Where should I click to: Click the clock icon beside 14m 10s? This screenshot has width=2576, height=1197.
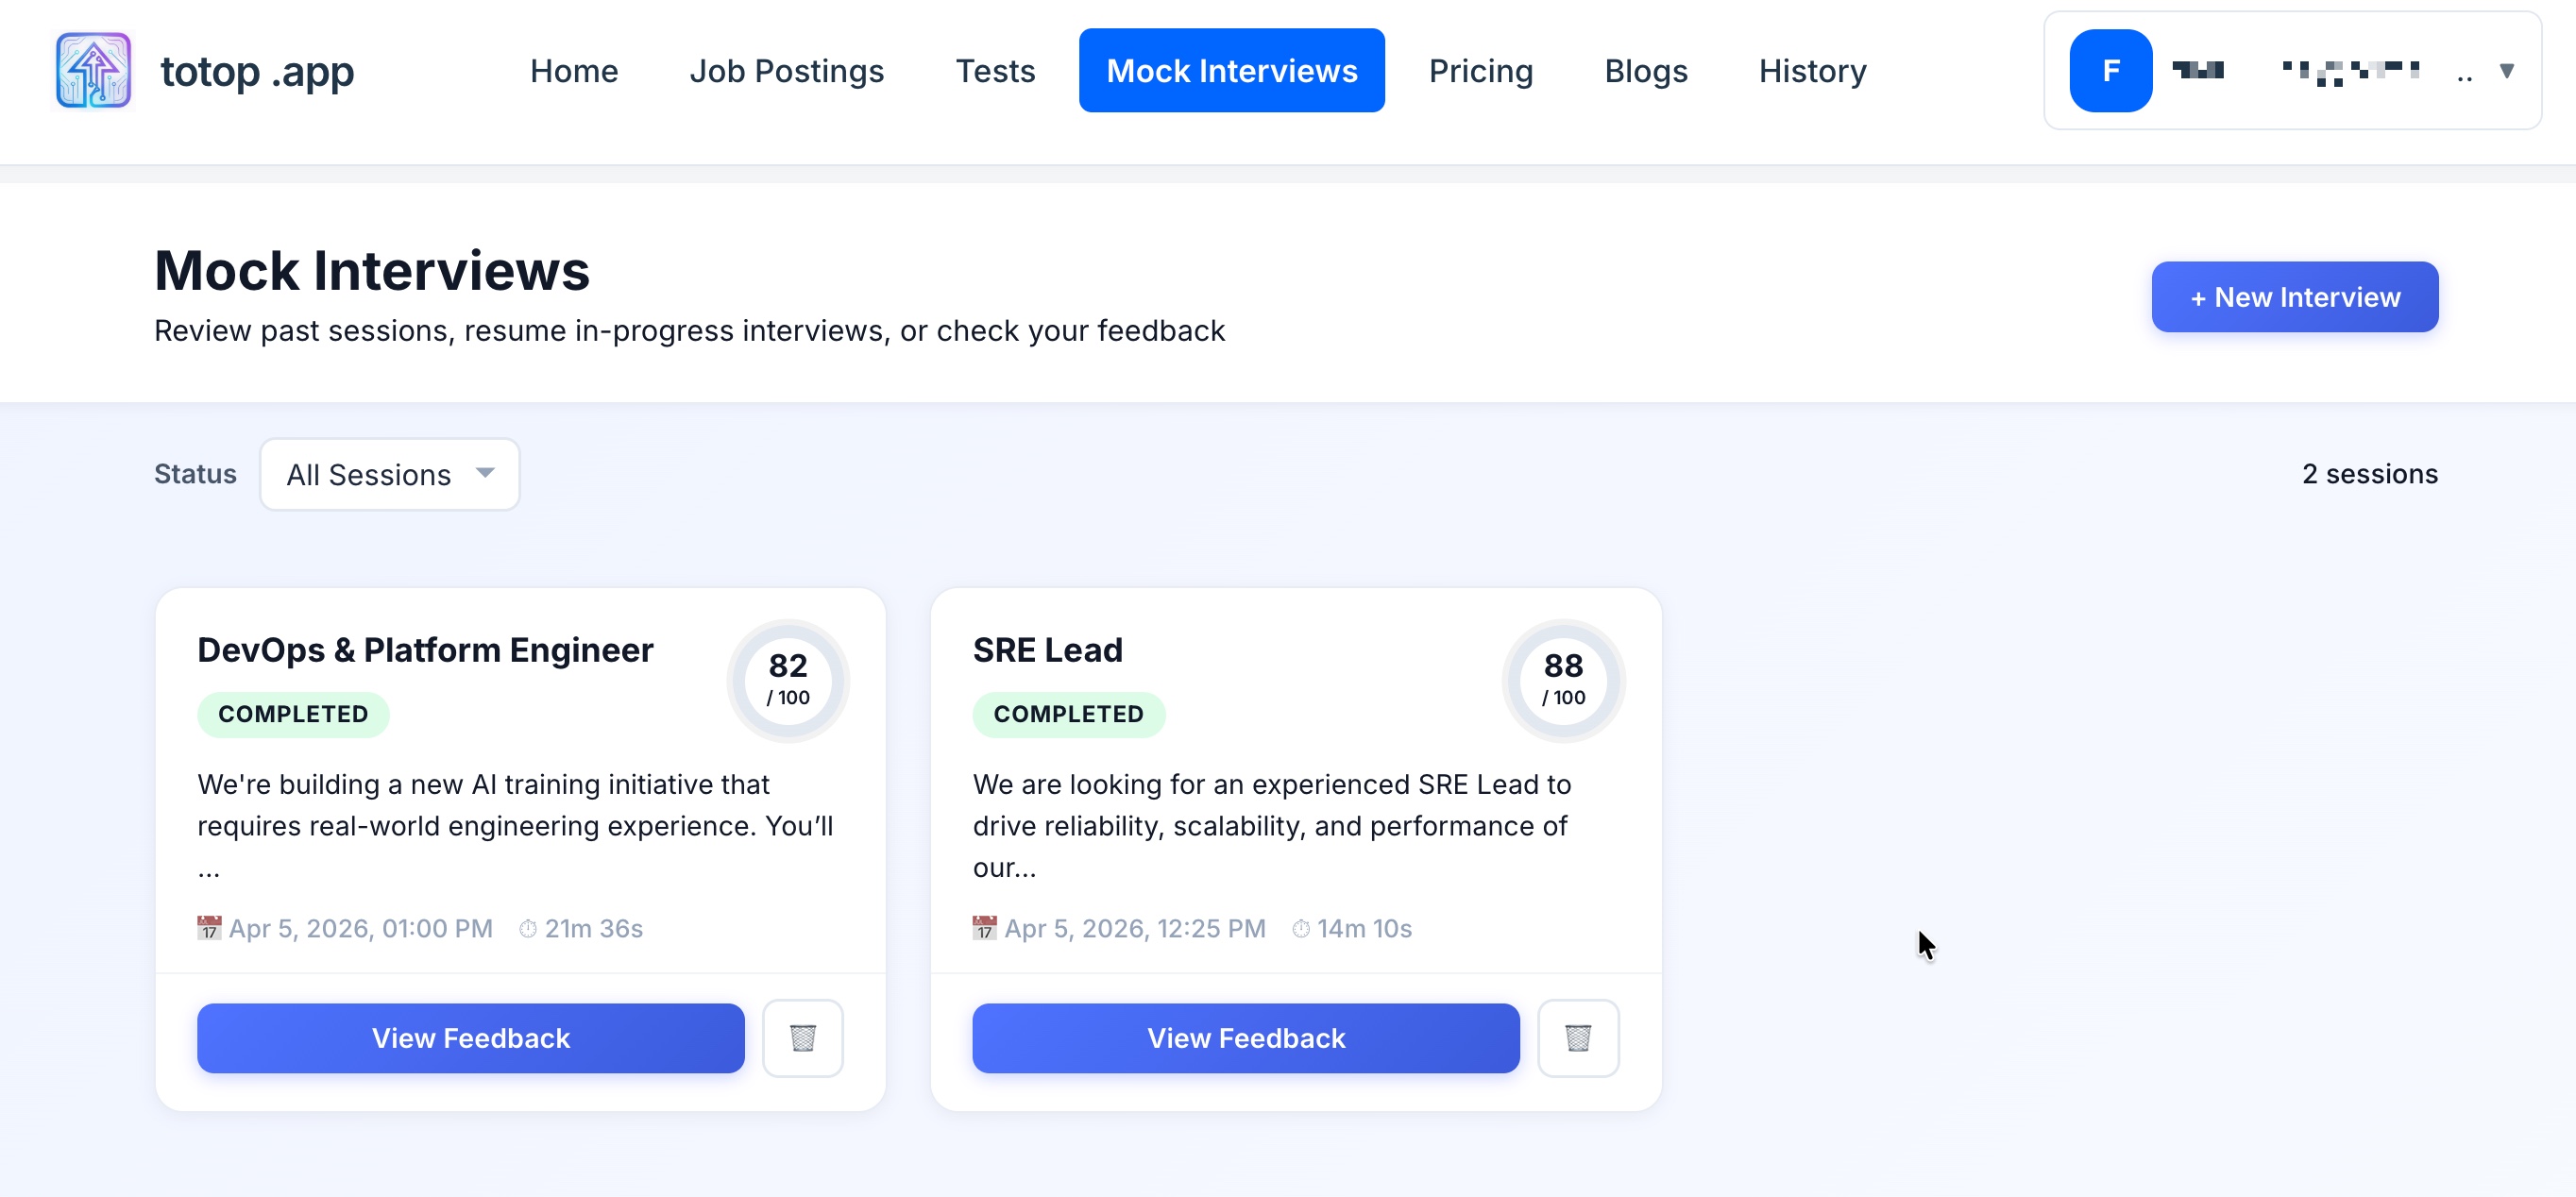click(1300, 928)
